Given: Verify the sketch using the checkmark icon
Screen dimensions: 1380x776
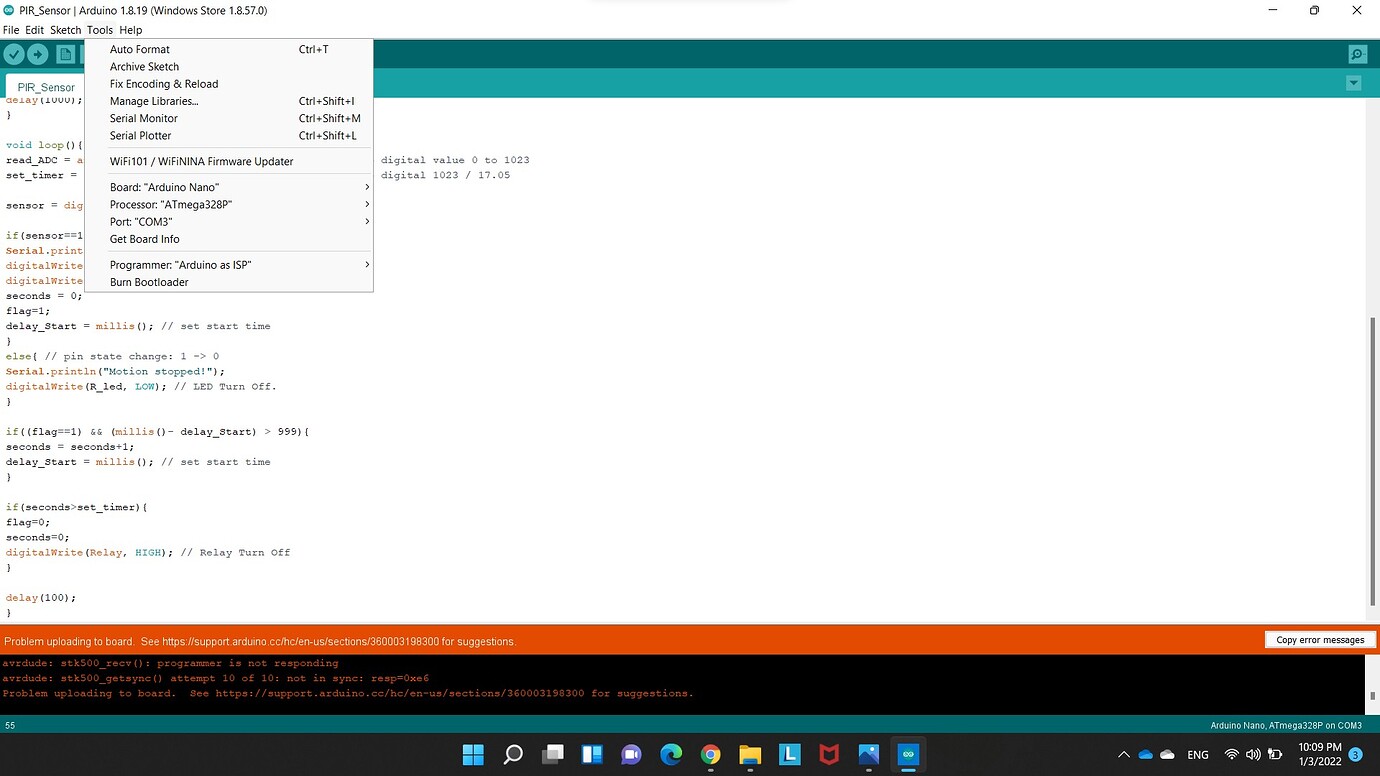Looking at the screenshot, I should pyautogui.click(x=14, y=54).
